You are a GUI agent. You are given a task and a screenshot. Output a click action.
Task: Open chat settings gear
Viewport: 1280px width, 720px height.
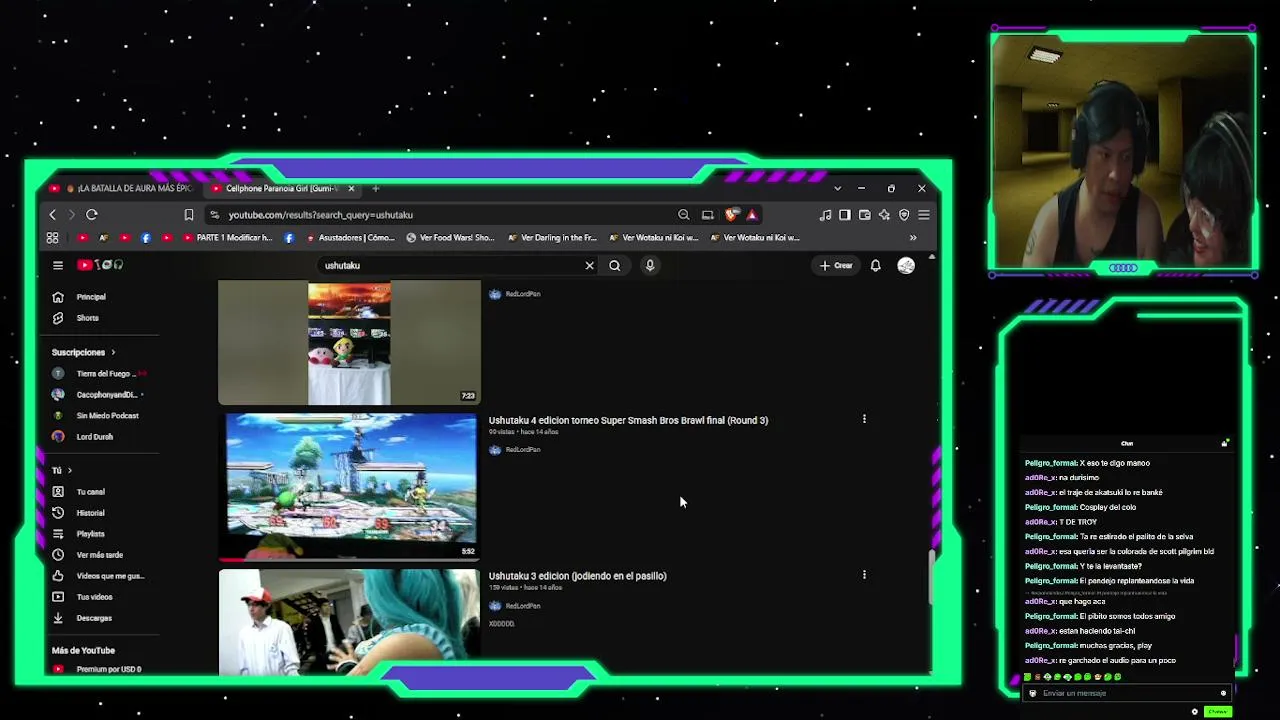(x=1194, y=712)
